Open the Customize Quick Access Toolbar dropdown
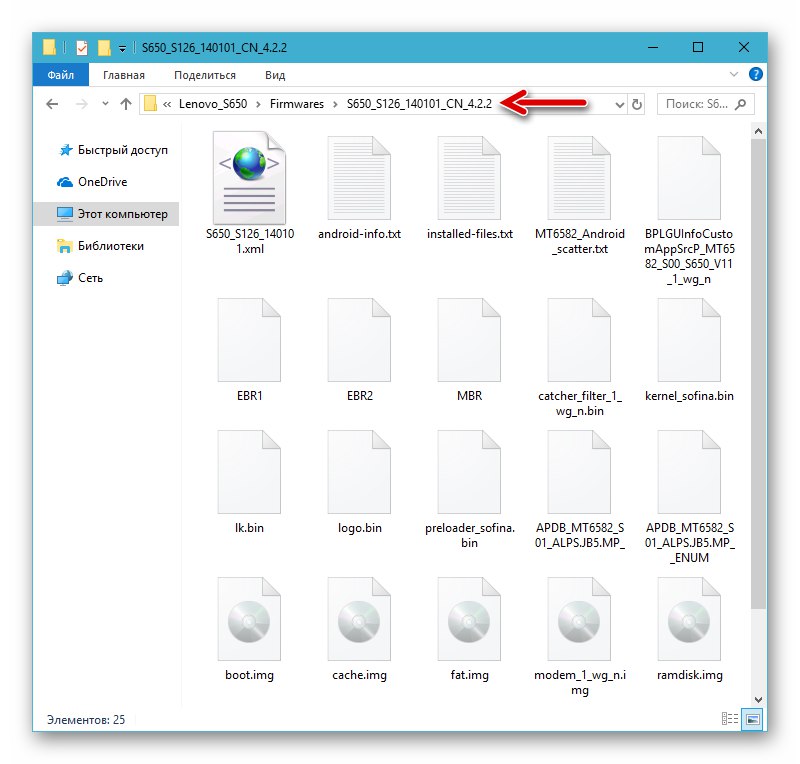800x764 pixels. (123, 47)
